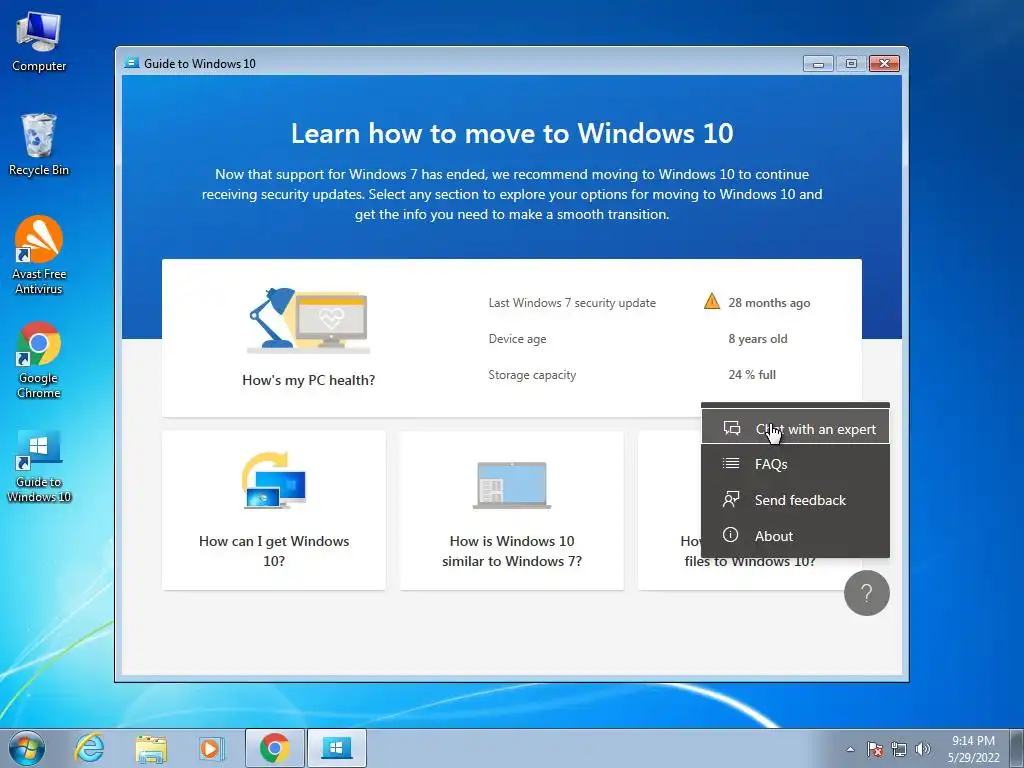Open FAQs from the help menu
1024x768 pixels.
point(795,464)
